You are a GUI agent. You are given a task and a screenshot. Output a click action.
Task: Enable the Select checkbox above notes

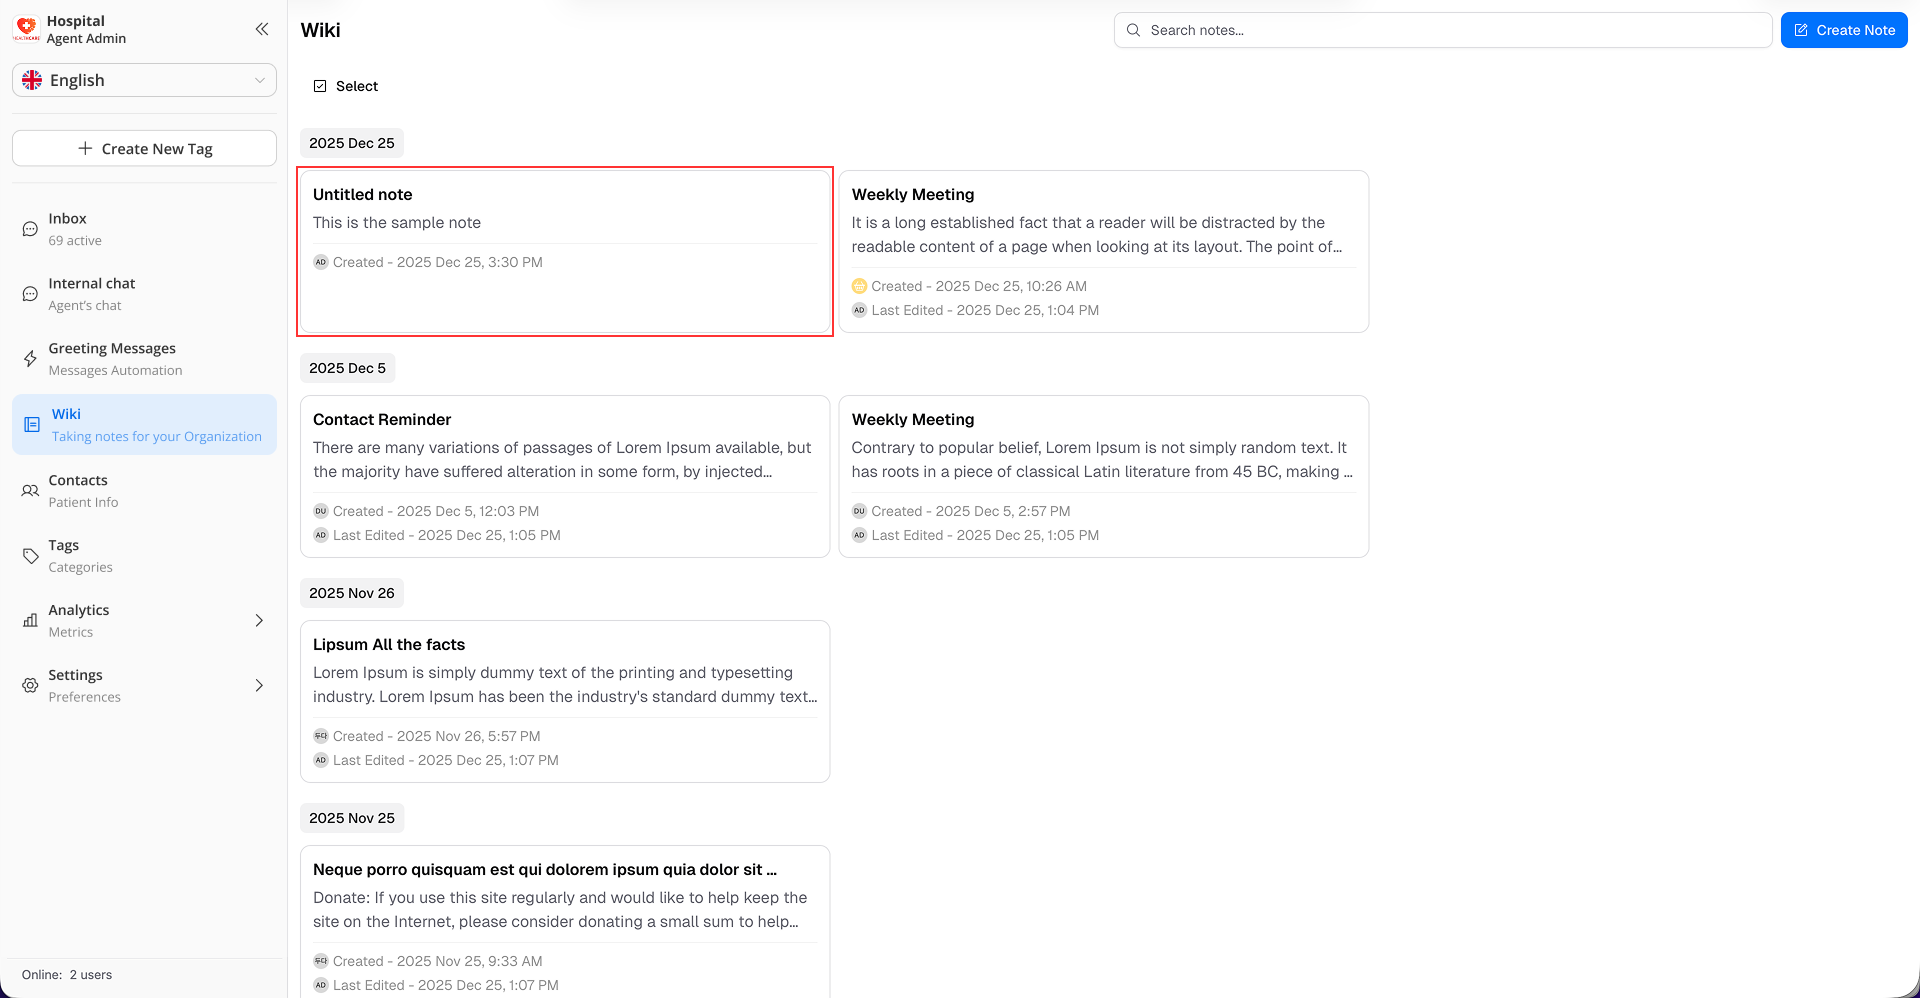tap(320, 86)
